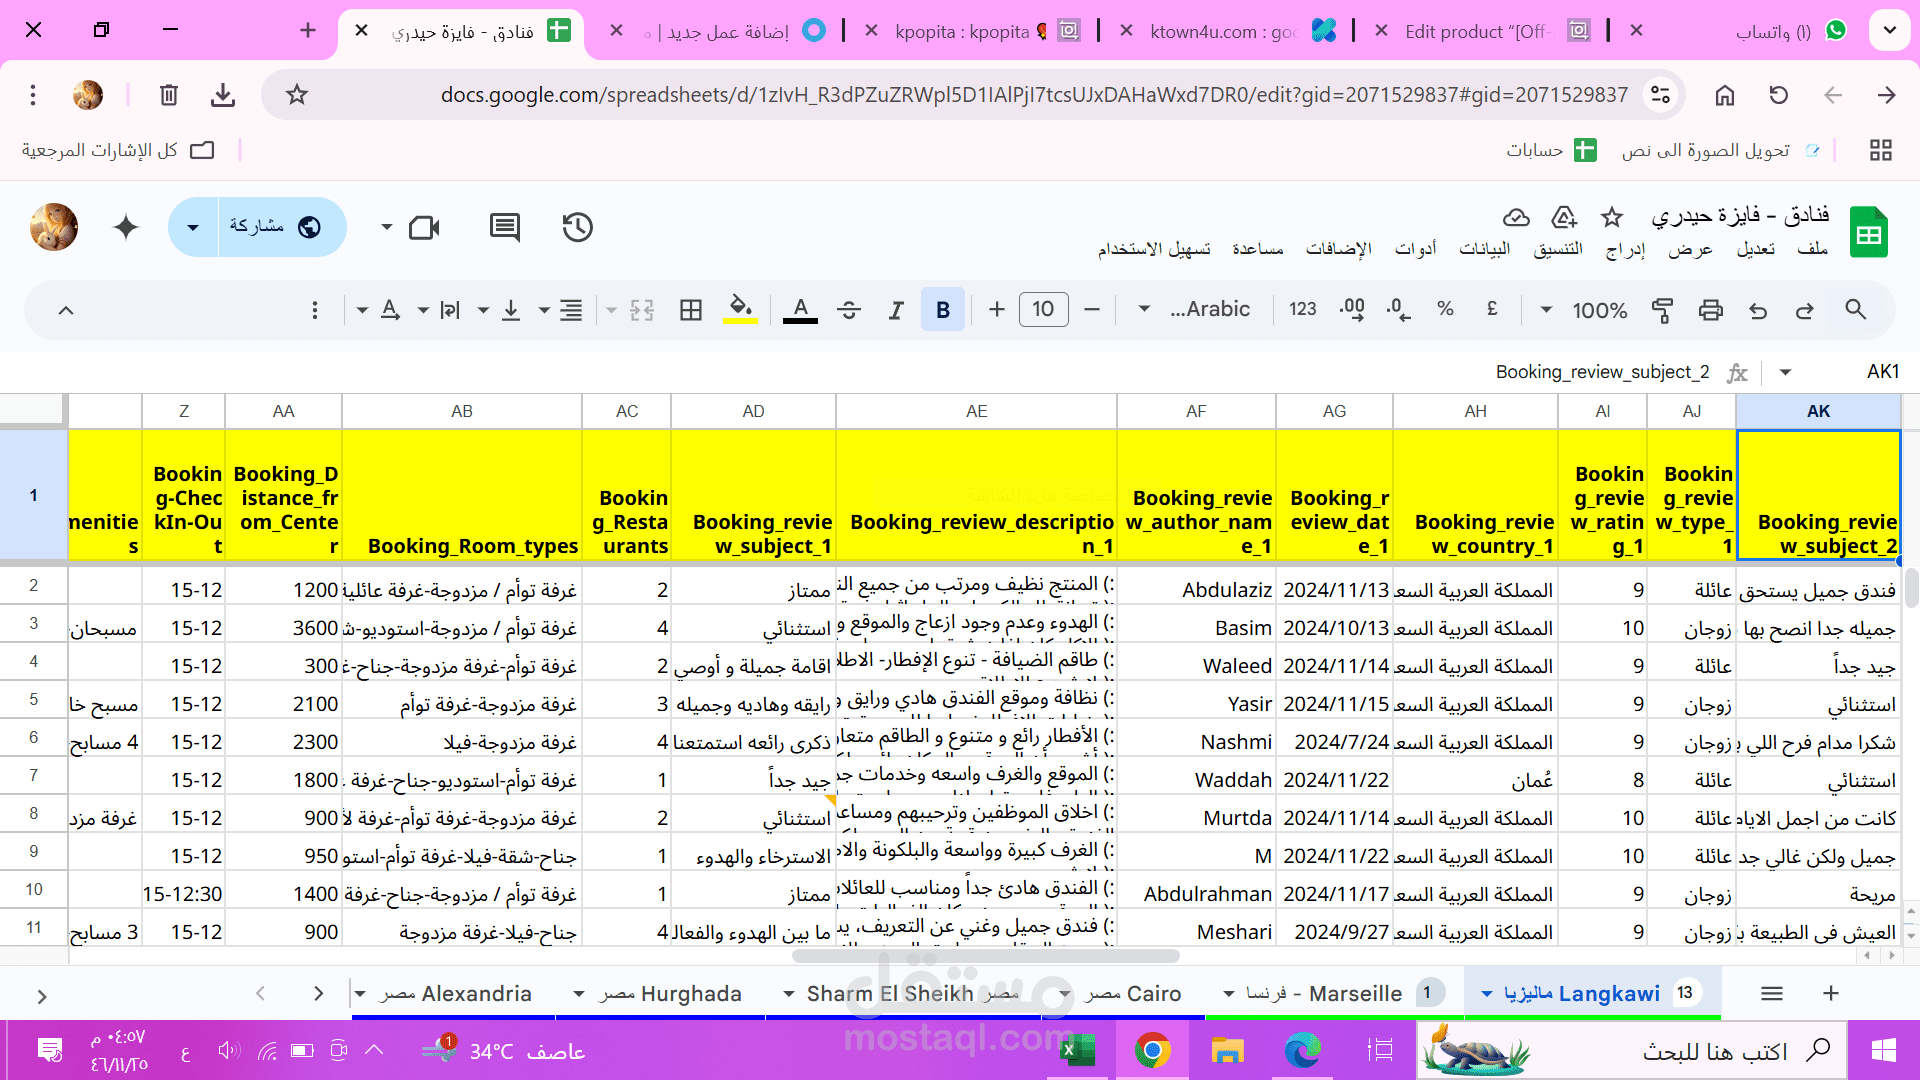Open the كل الإشارات المرجعية bookmarks folder
The image size is (1920, 1080).
pos(118,150)
